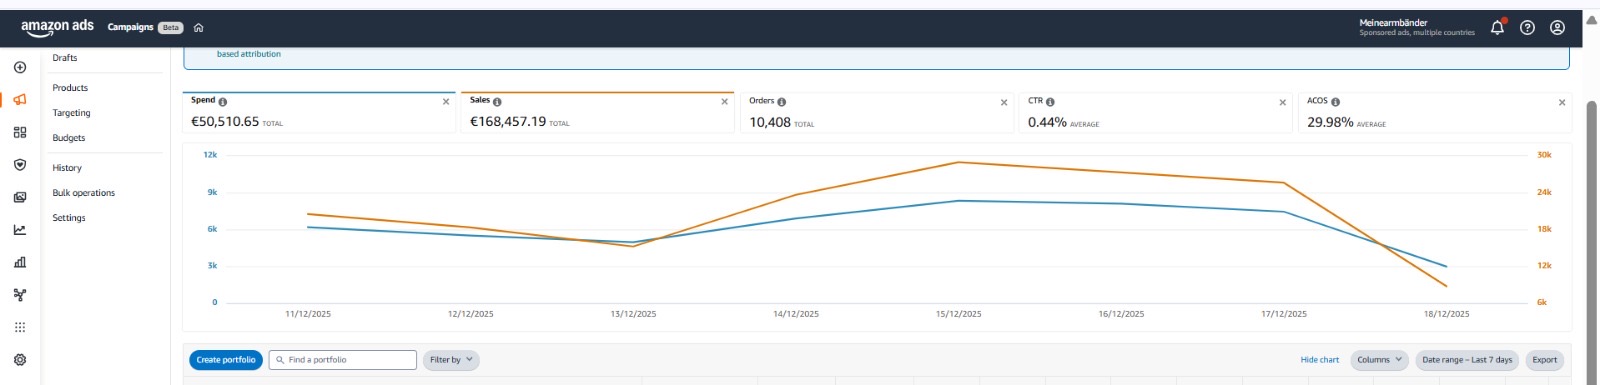Click the info icon beside CTR
This screenshot has height=385, width=1600.
click(x=1050, y=102)
